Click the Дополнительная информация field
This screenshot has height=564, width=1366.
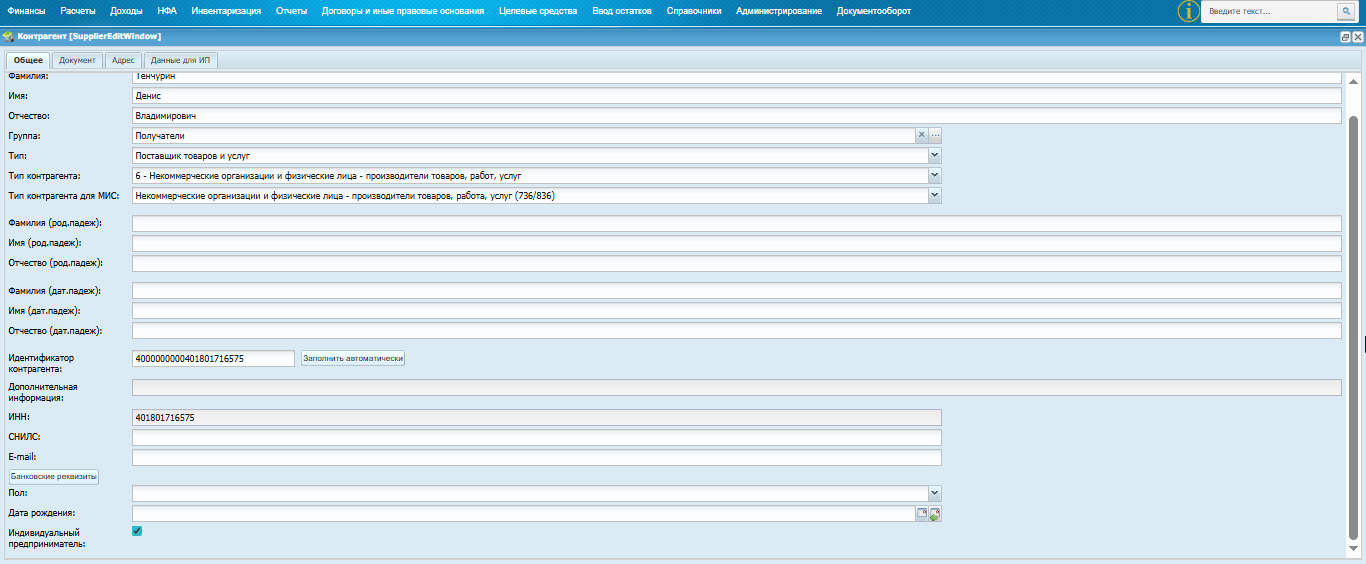click(x=736, y=388)
